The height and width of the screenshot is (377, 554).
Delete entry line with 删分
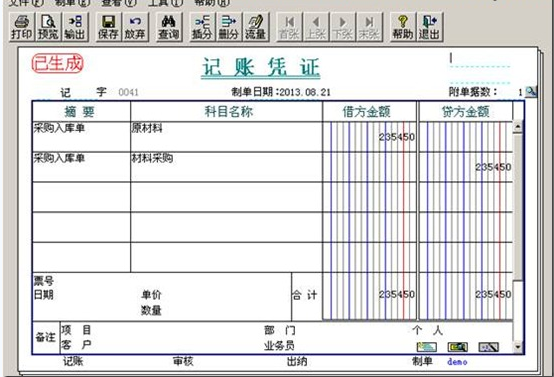[x=229, y=27]
